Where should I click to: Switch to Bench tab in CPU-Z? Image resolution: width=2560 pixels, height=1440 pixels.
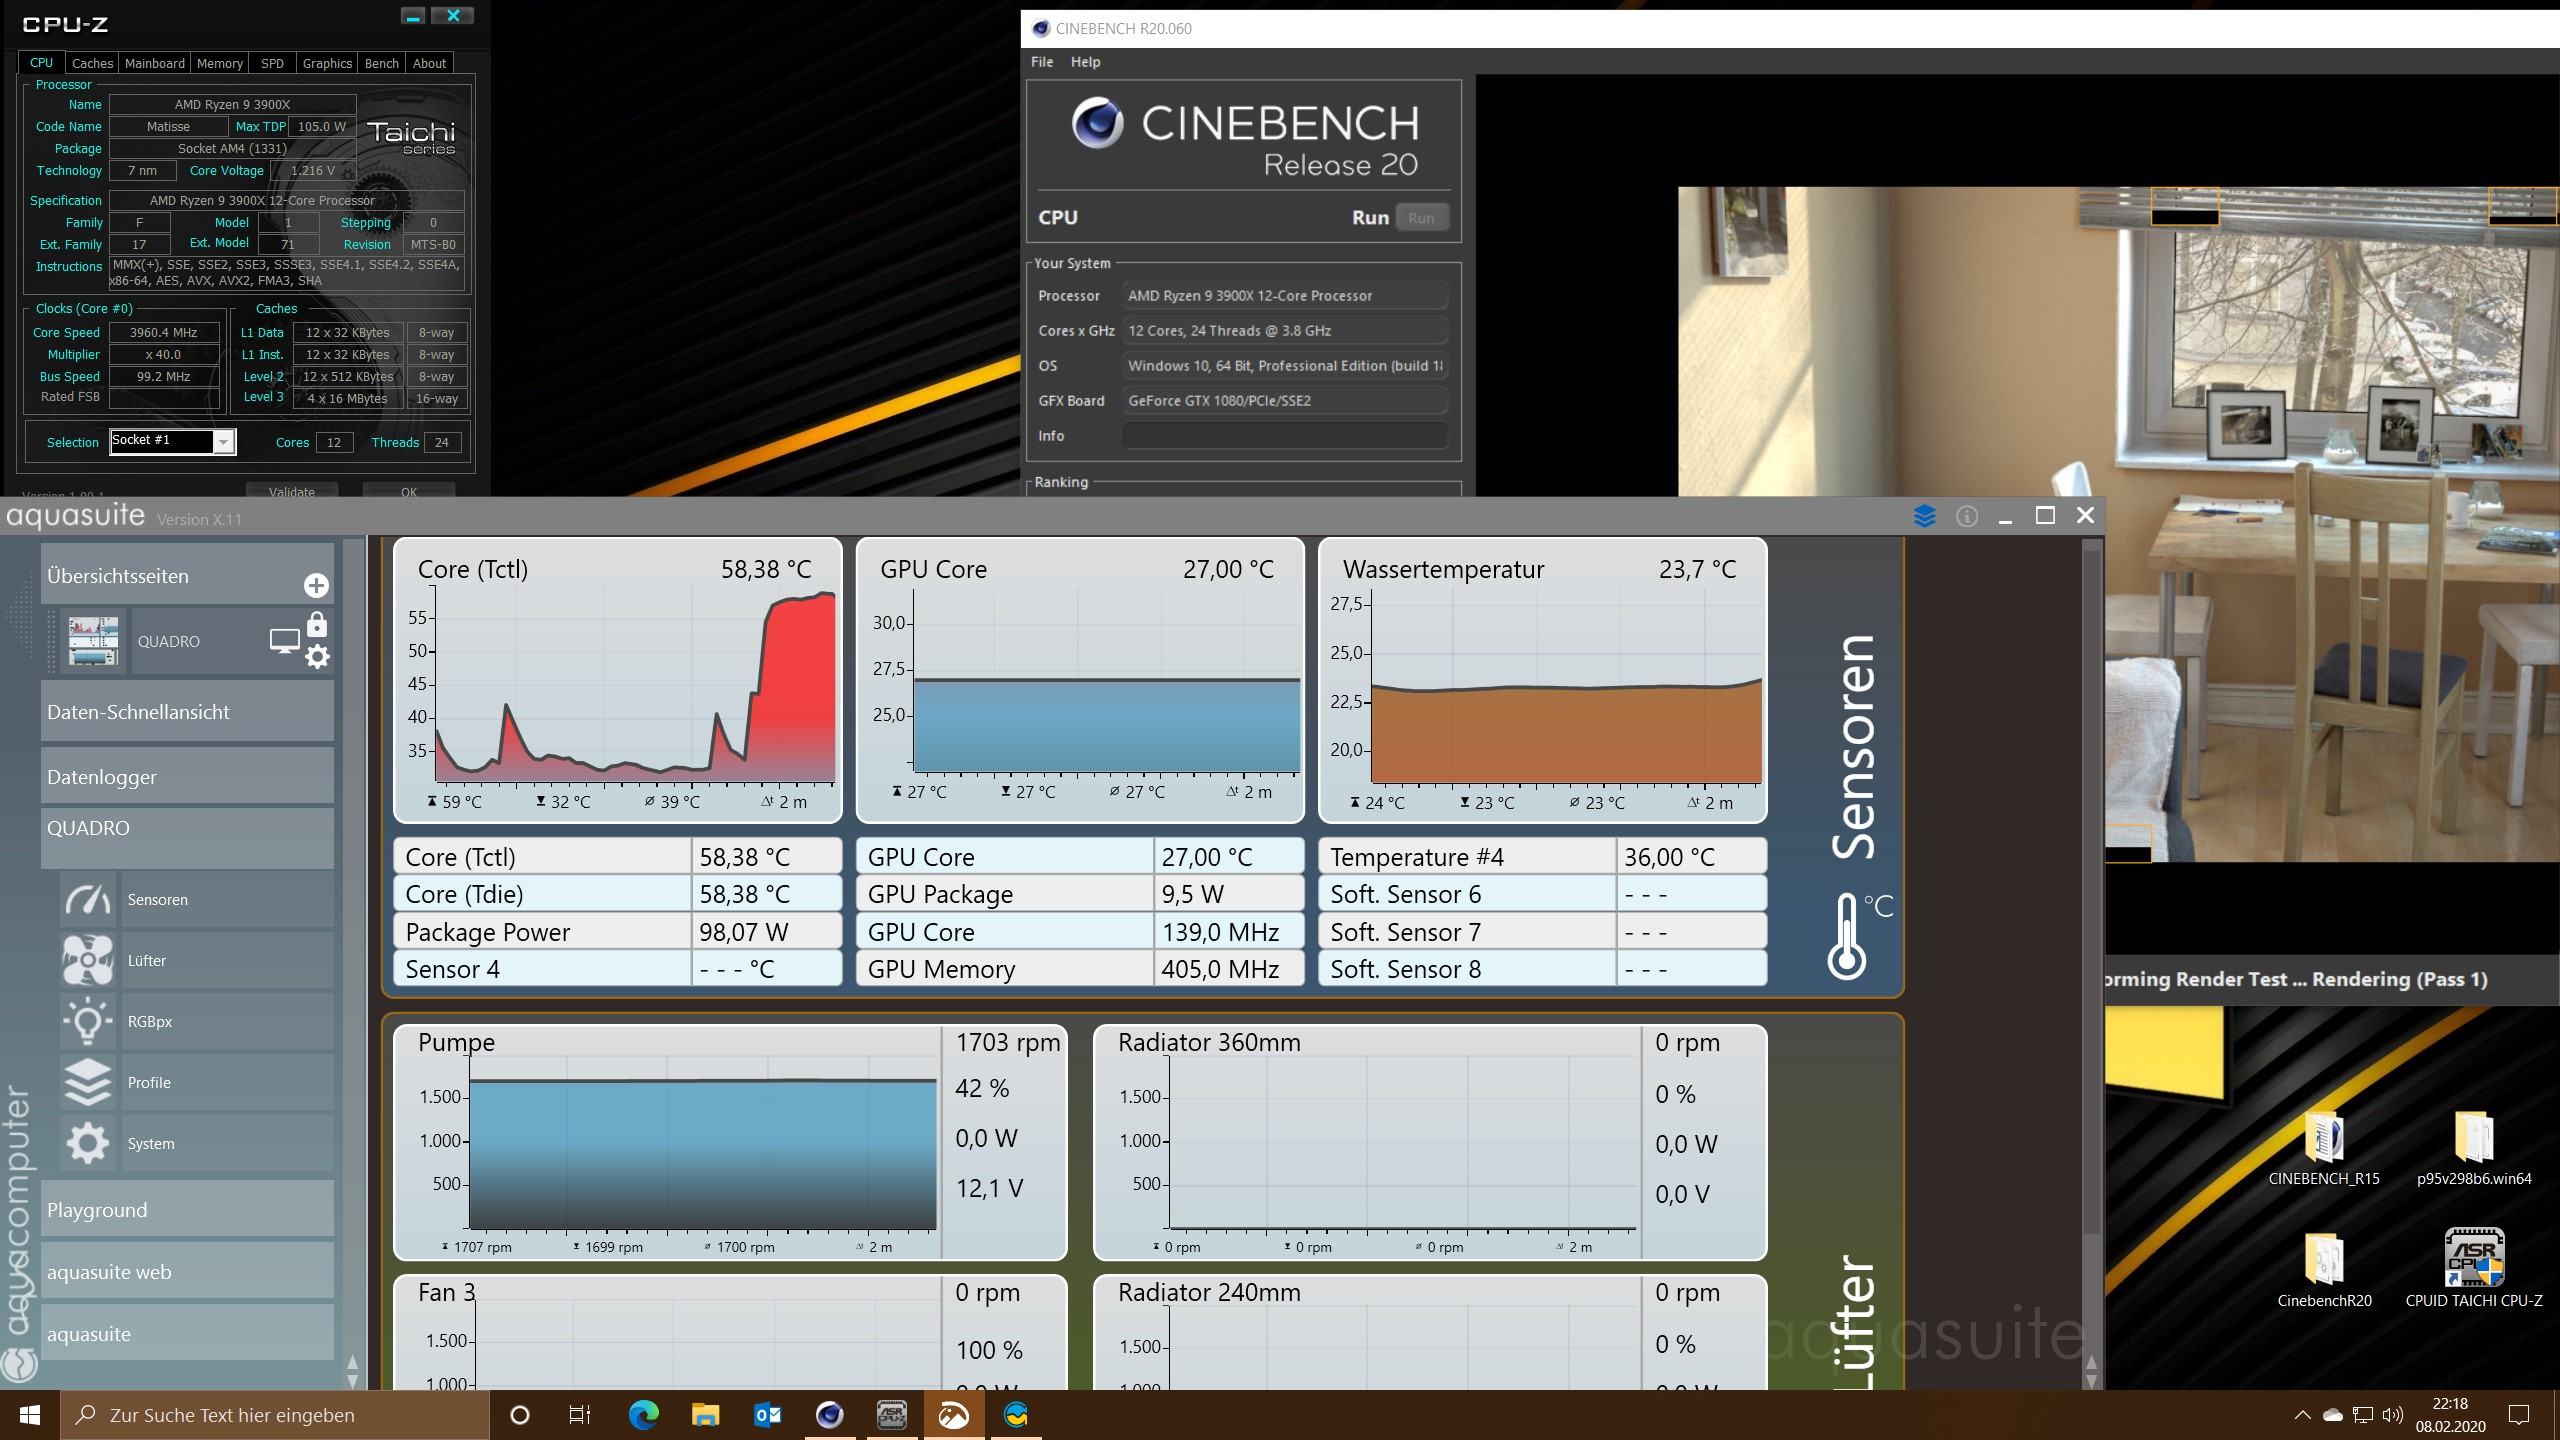click(x=382, y=63)
